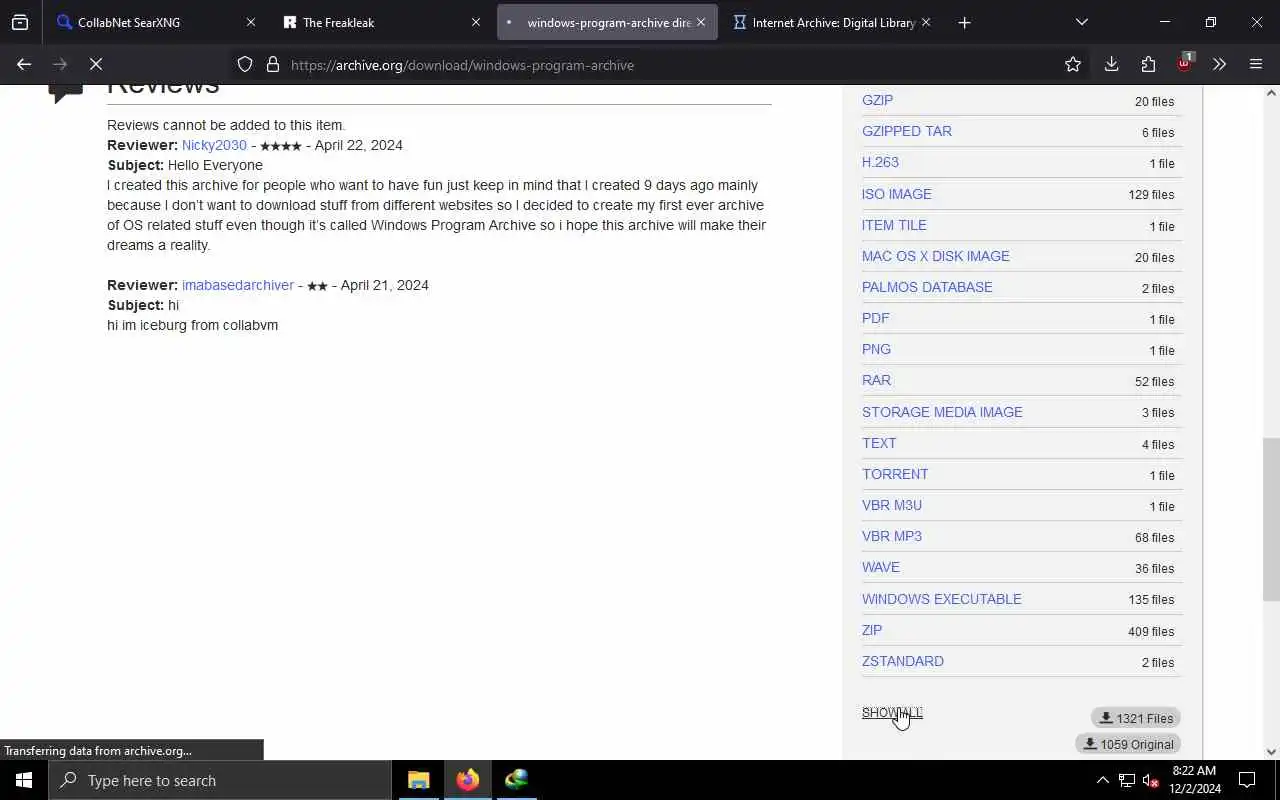Open MAC OS X DISK IMAGE option
The image size is (1280, 800).
[x=936, y=256]
